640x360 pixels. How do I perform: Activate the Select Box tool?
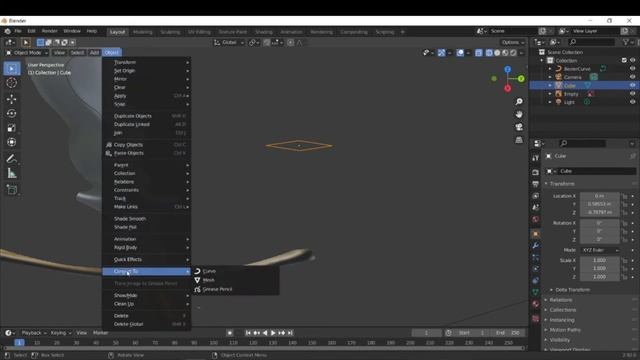(11, 69)
